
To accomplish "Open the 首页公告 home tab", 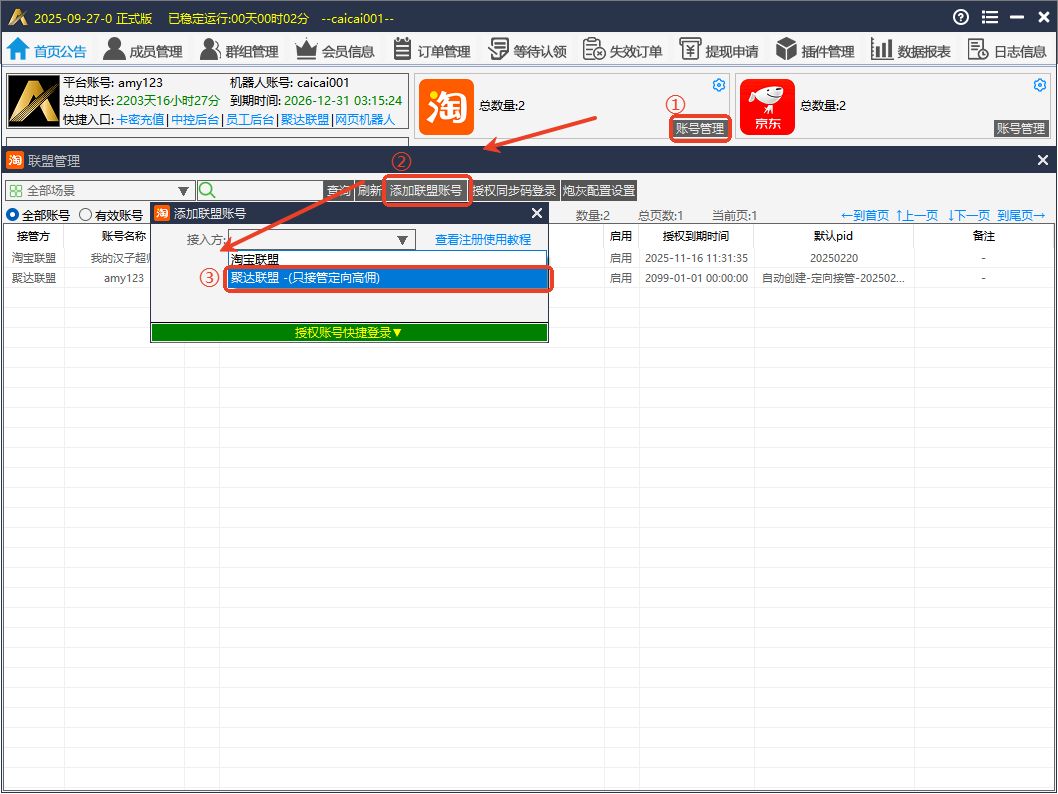I will [47, 50].
